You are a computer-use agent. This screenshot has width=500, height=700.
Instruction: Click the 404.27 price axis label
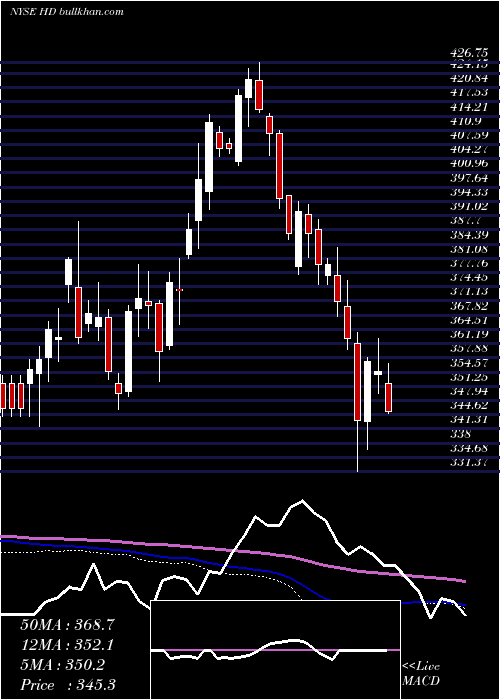pos(468,150)
